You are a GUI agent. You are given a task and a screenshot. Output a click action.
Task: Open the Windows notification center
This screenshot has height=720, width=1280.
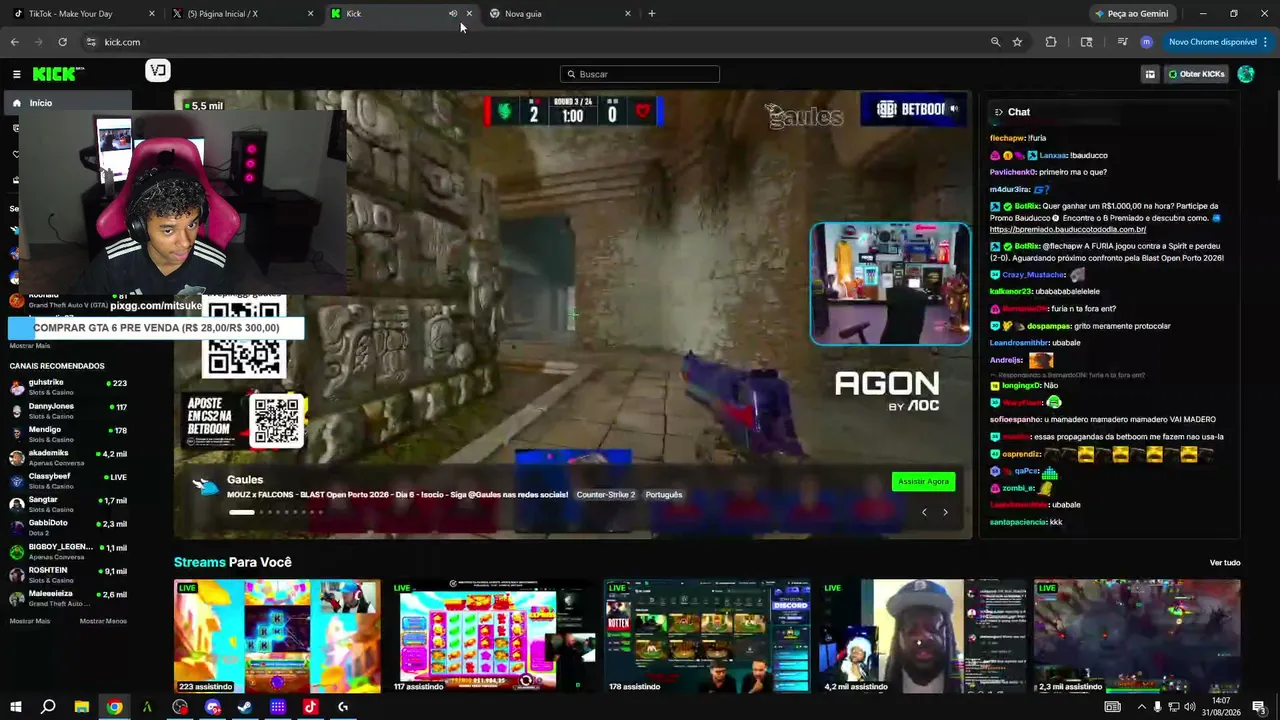click(x=1259, y=707)
